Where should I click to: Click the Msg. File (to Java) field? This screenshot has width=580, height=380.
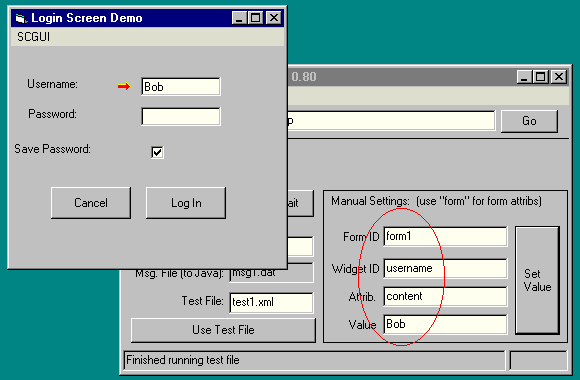click(271, 276)
